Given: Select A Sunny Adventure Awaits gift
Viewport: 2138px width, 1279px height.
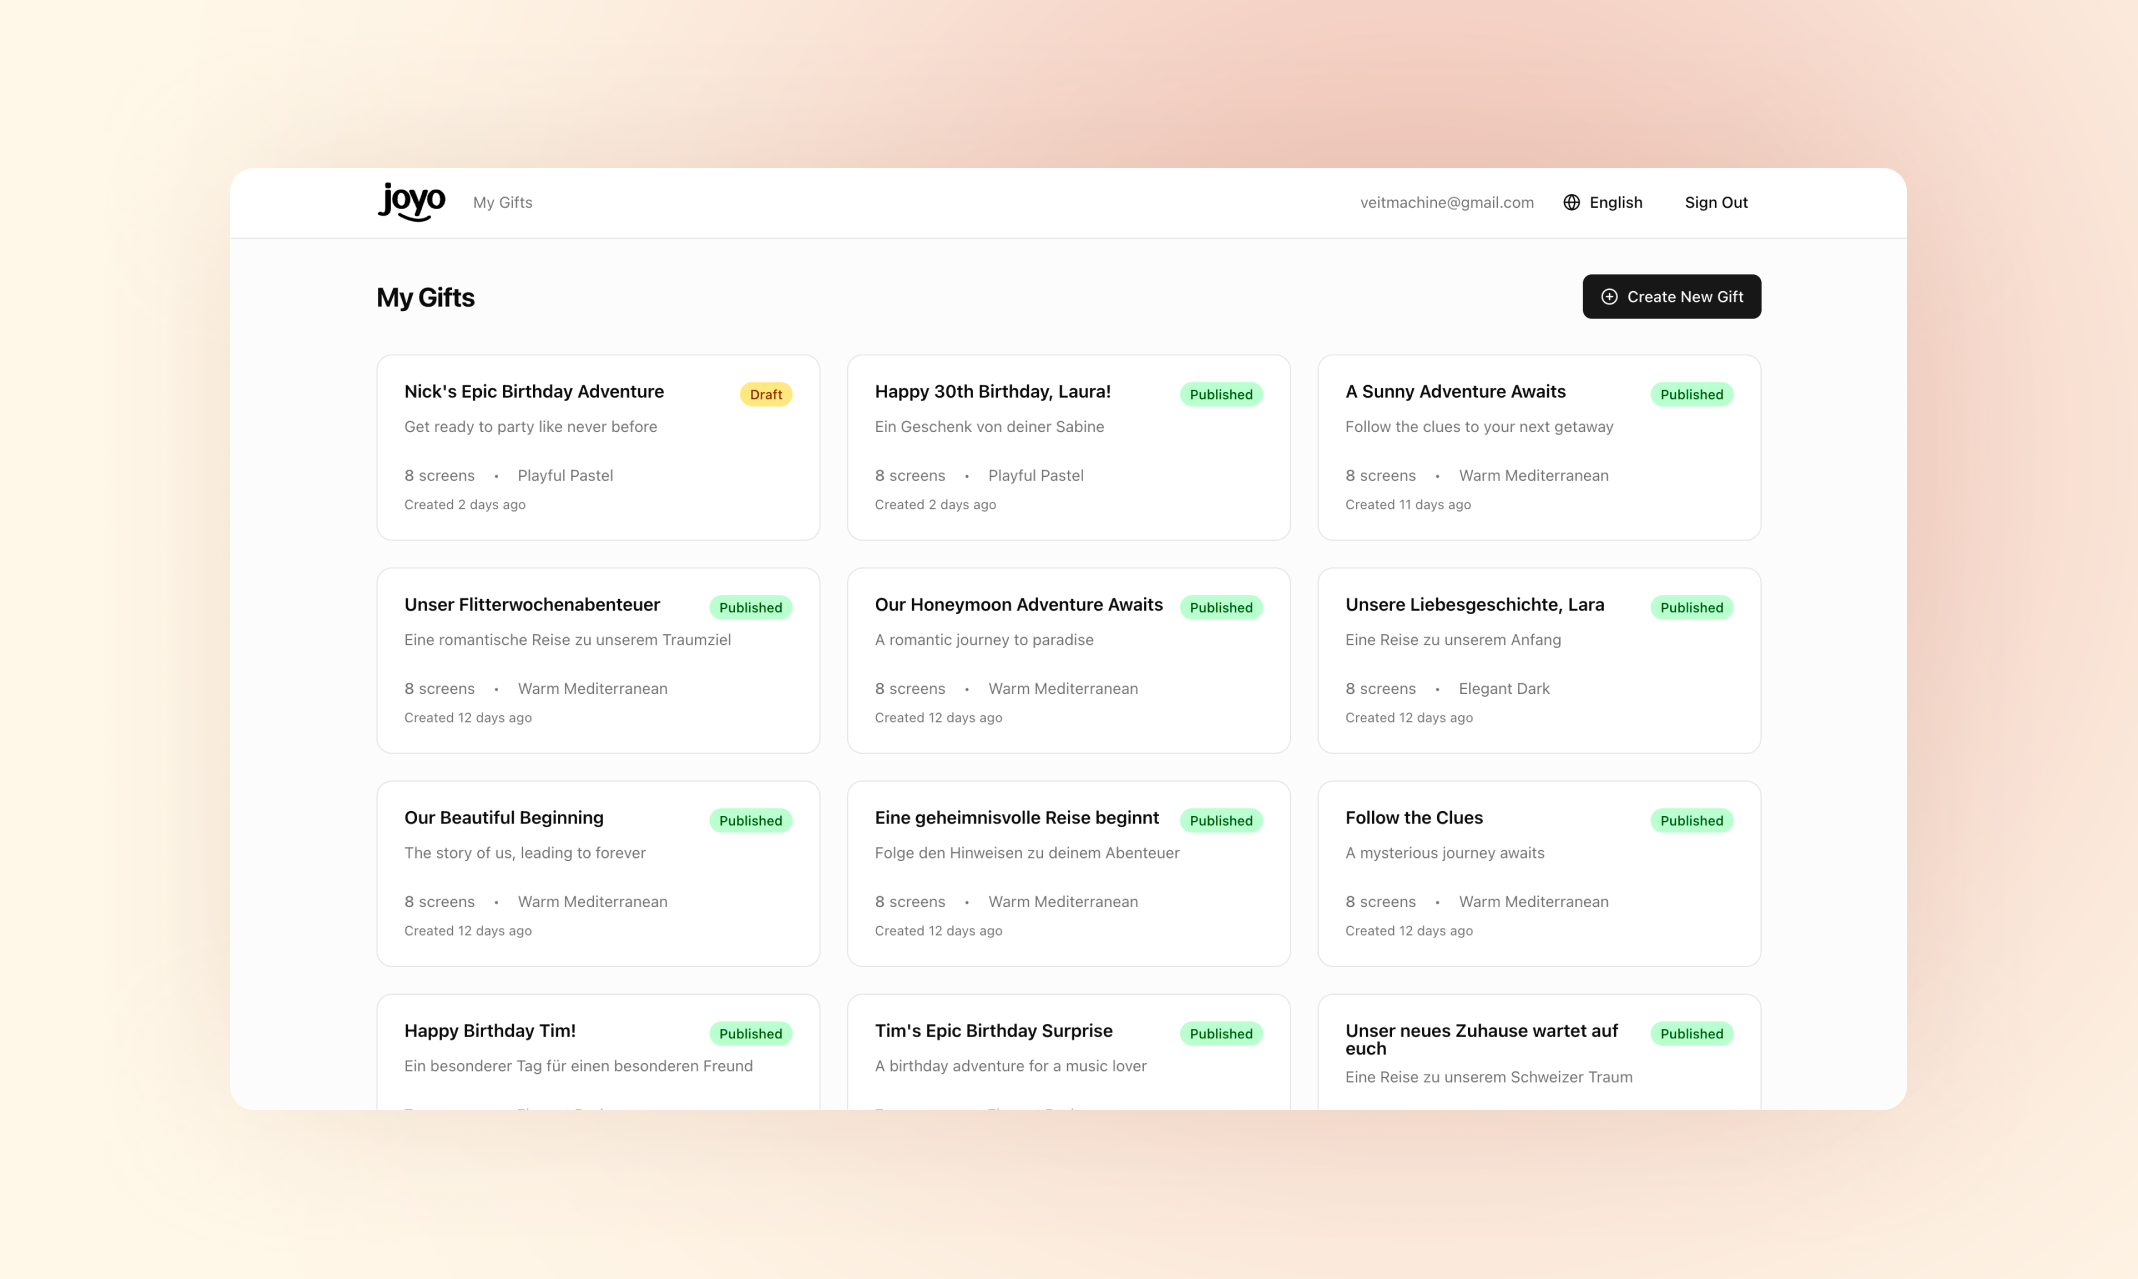Looking at the screenshot, I should coord(1454,392).
